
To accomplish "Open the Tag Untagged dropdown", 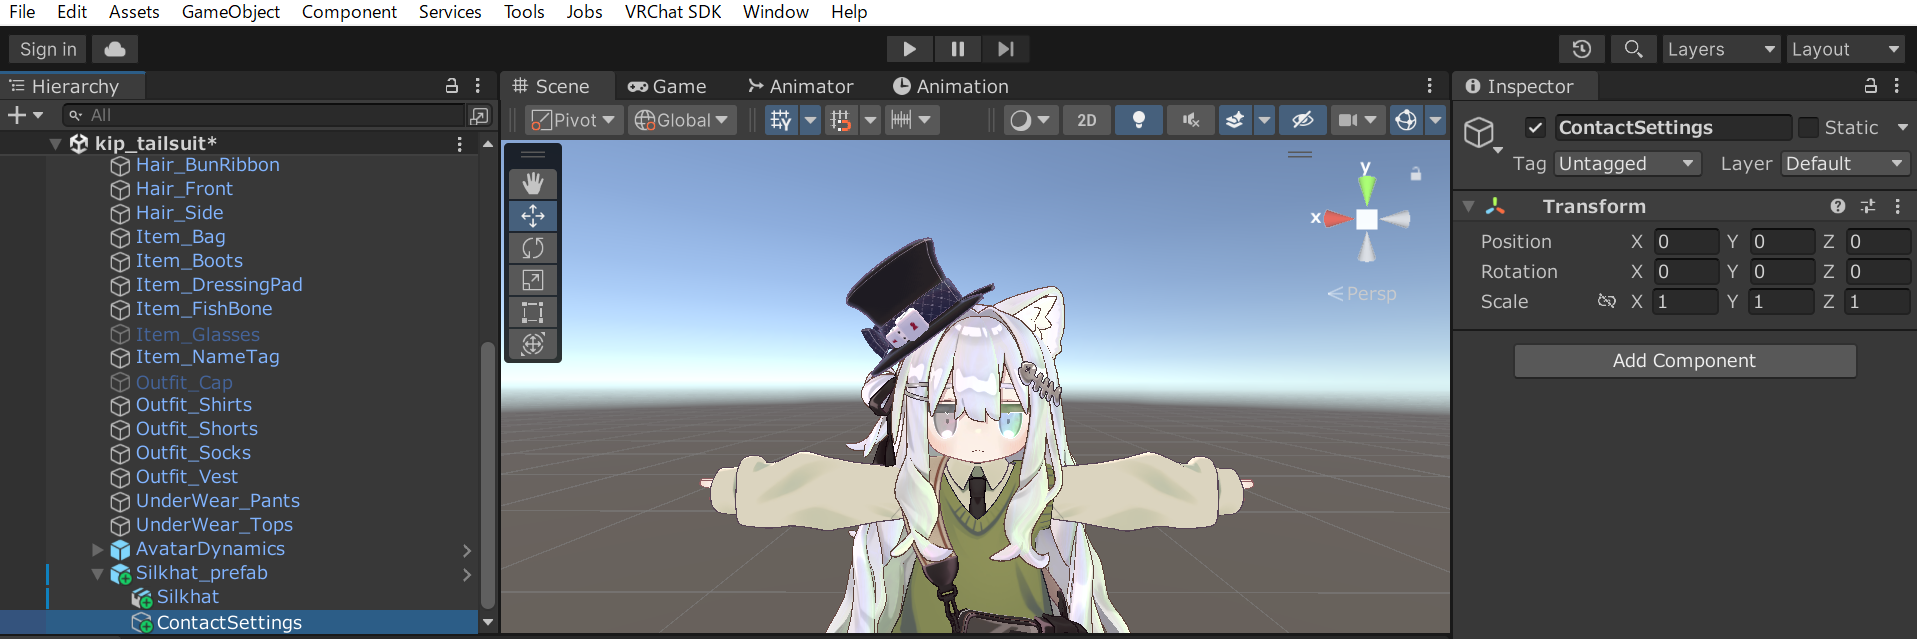I will [1628, 163].
